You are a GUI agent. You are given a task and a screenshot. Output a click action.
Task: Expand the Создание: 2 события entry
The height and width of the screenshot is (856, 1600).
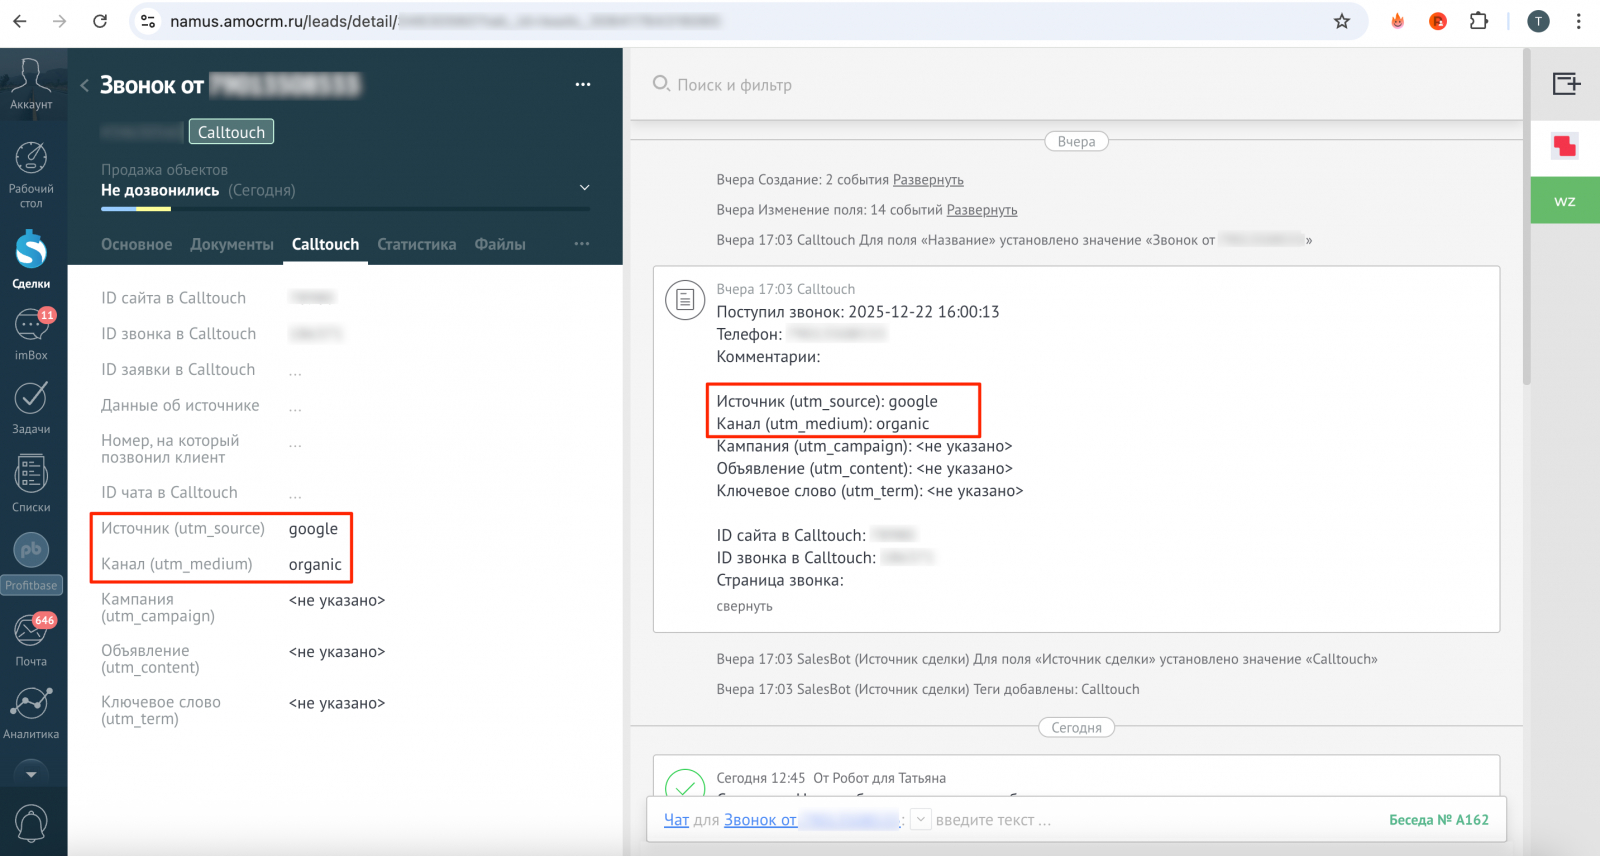(x=928, y=180)
